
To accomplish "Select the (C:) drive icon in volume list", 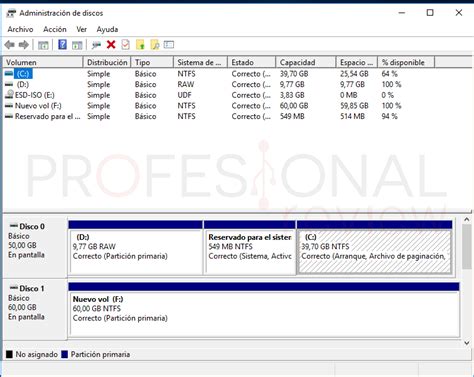I will point(9,73).
